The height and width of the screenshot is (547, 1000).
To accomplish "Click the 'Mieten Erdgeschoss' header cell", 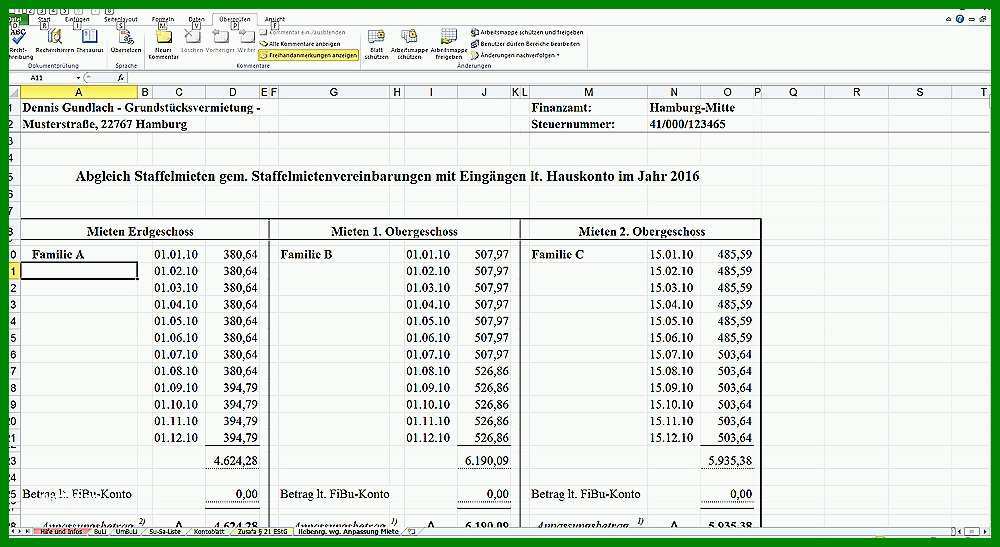I will [140, 231].
